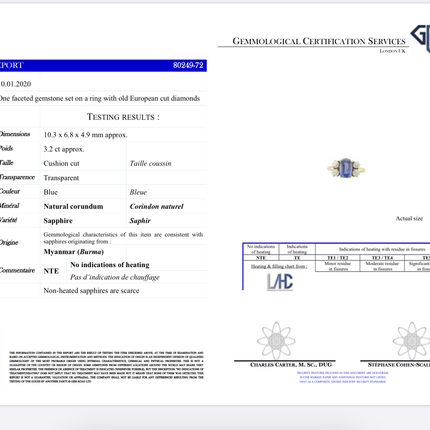Click the 'London UK' subtitle
This screenshot has height=430, width=430.
tap(393, 51)
